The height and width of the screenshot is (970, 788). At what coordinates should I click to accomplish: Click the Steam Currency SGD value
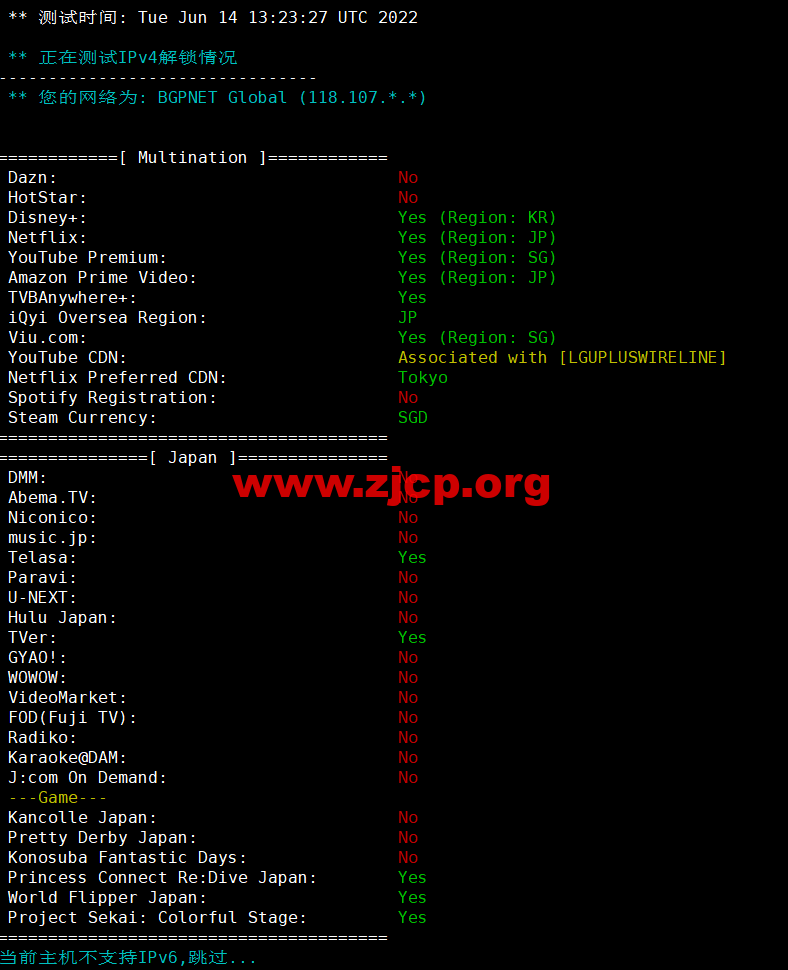[413, 418]
